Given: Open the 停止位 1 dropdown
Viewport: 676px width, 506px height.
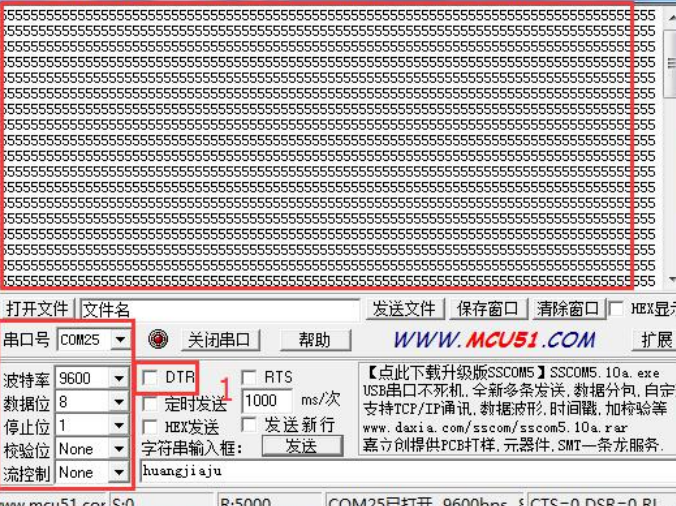Looking at the screenshot, I should coord(119,426).
